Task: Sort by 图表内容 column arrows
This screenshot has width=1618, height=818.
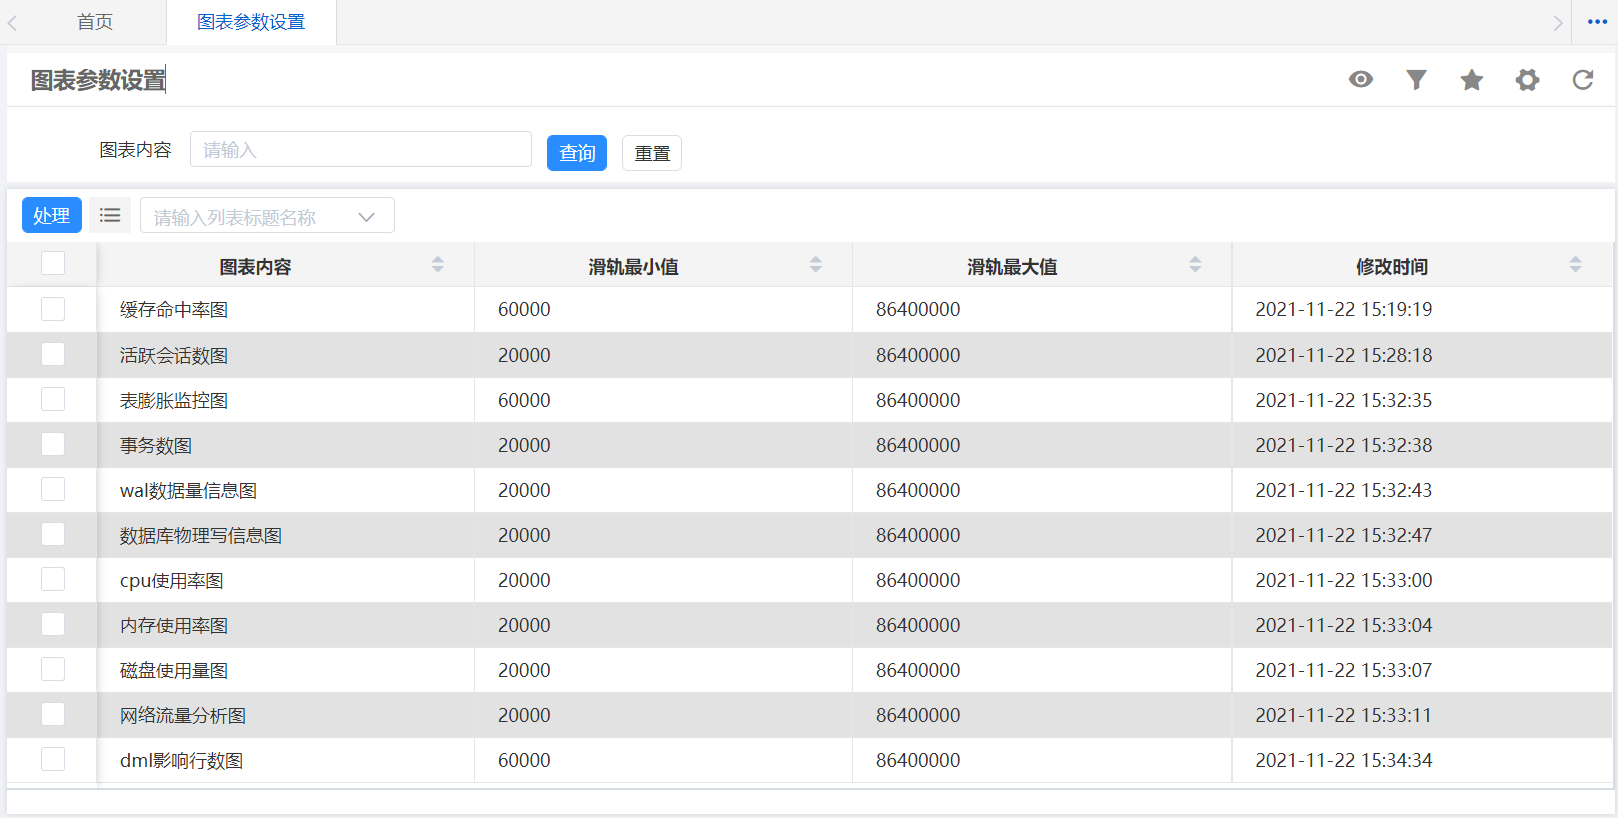Action: coord(438,264)
